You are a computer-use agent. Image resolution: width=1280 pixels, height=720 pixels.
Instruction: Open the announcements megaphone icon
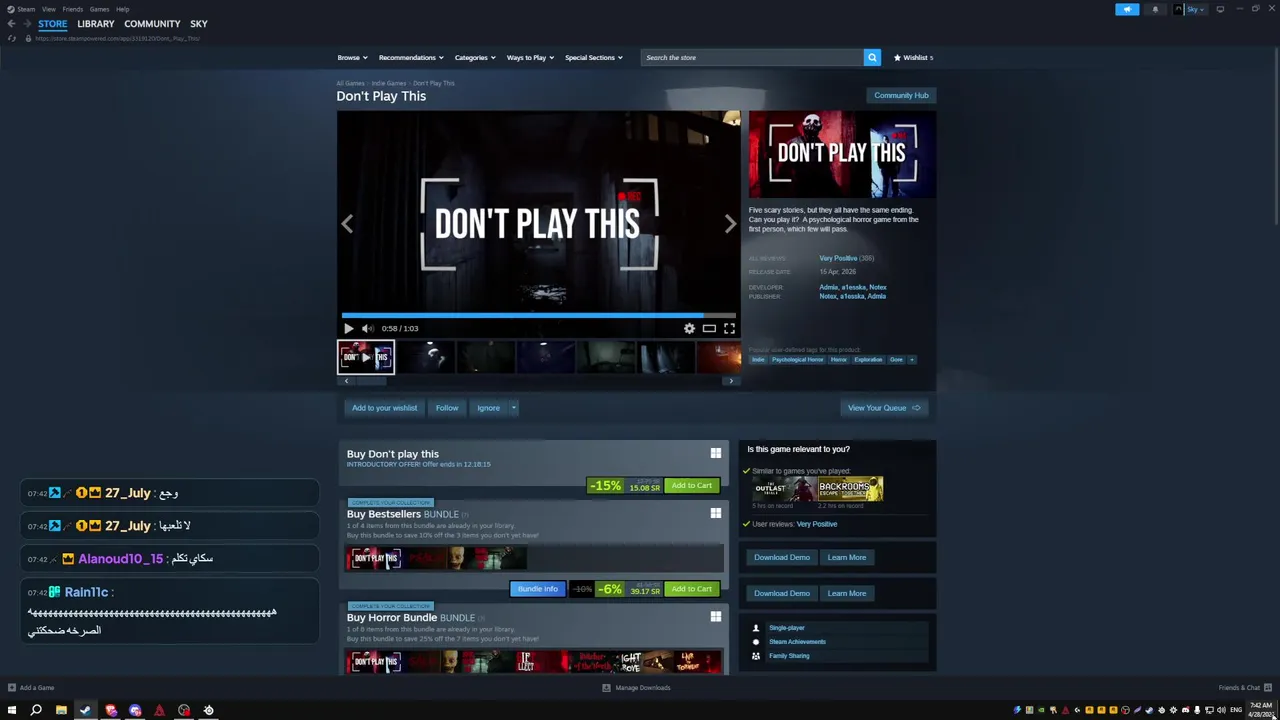point(1127,9)
